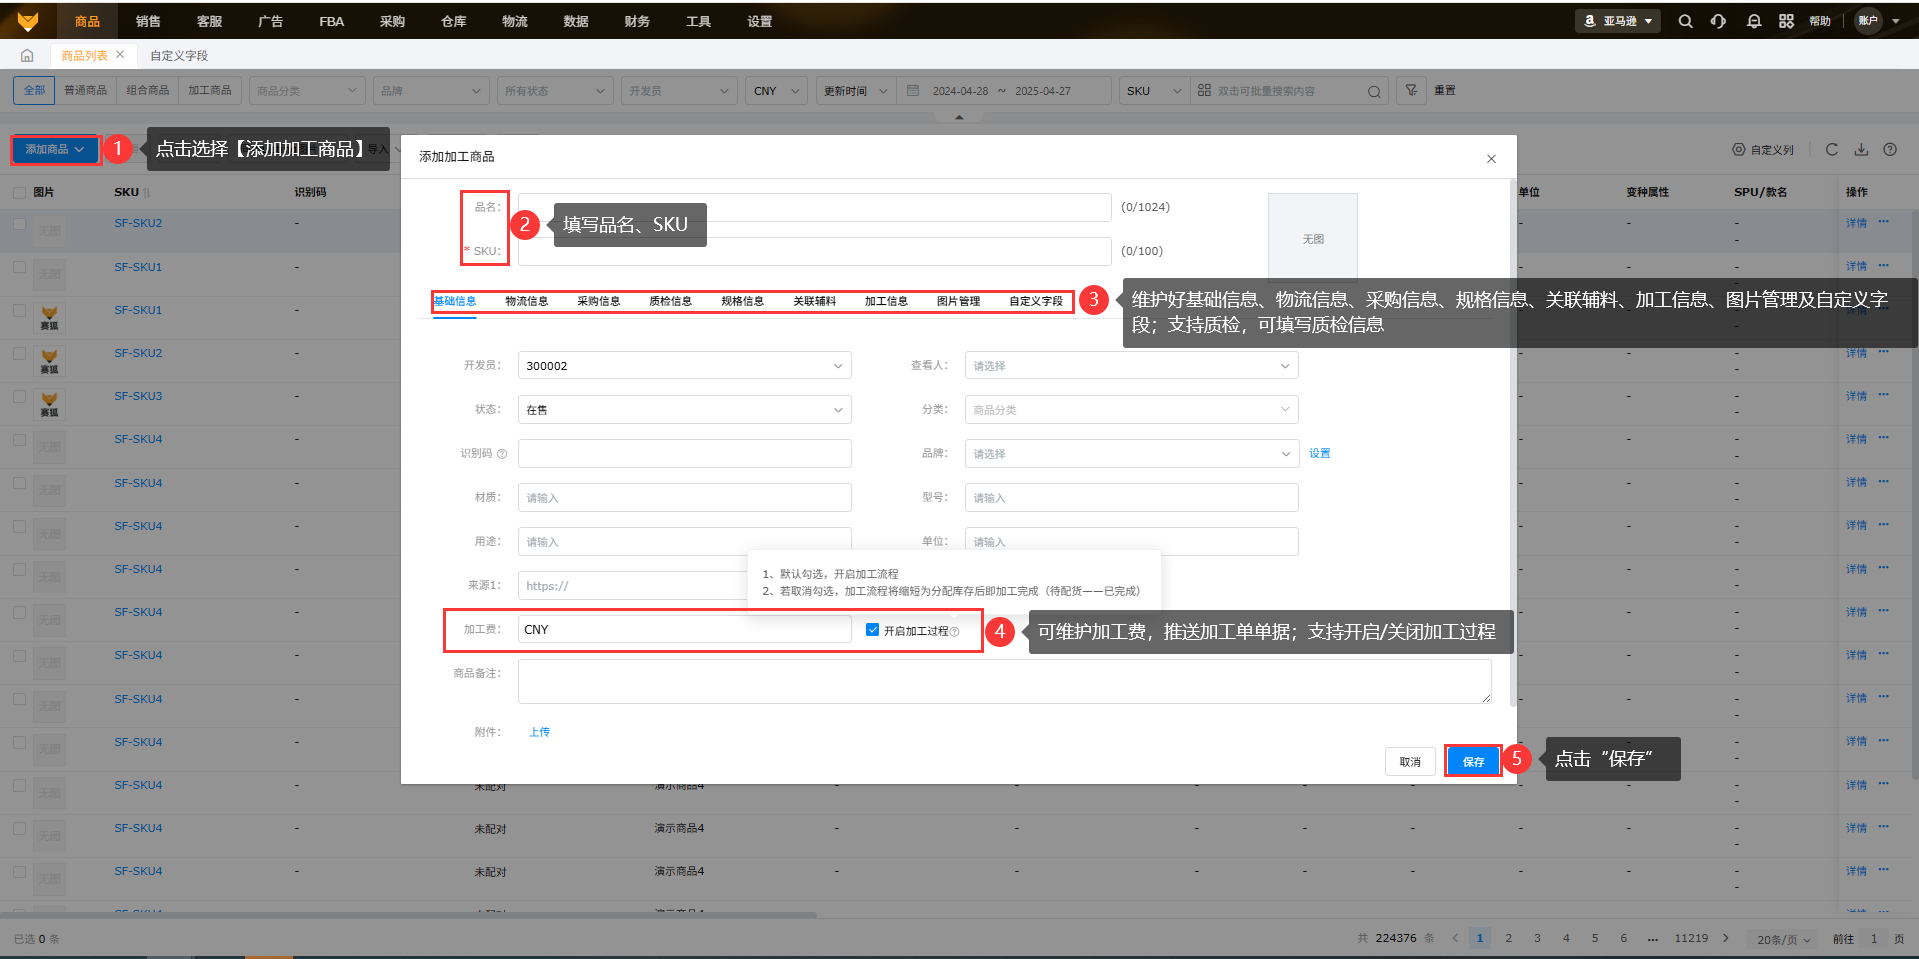Uncheck the 开启加工过程 checkbox

coord(872,630)
